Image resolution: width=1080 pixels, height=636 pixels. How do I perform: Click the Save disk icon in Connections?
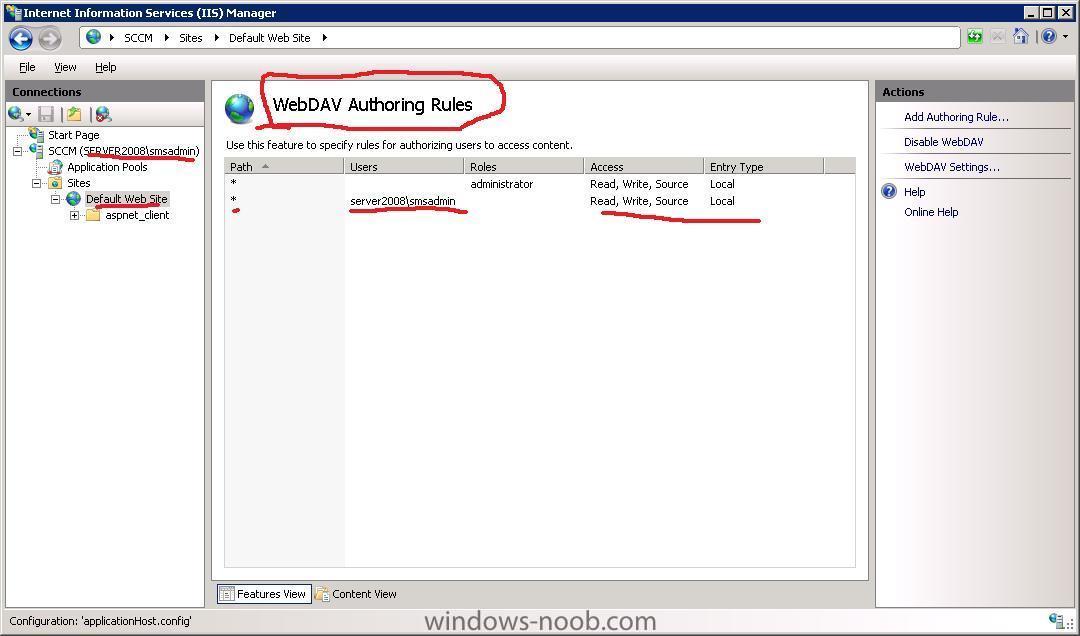tap(46, 114)
